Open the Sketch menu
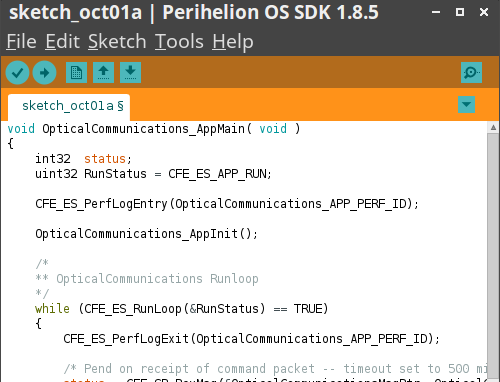 click(x=117, y=42)
